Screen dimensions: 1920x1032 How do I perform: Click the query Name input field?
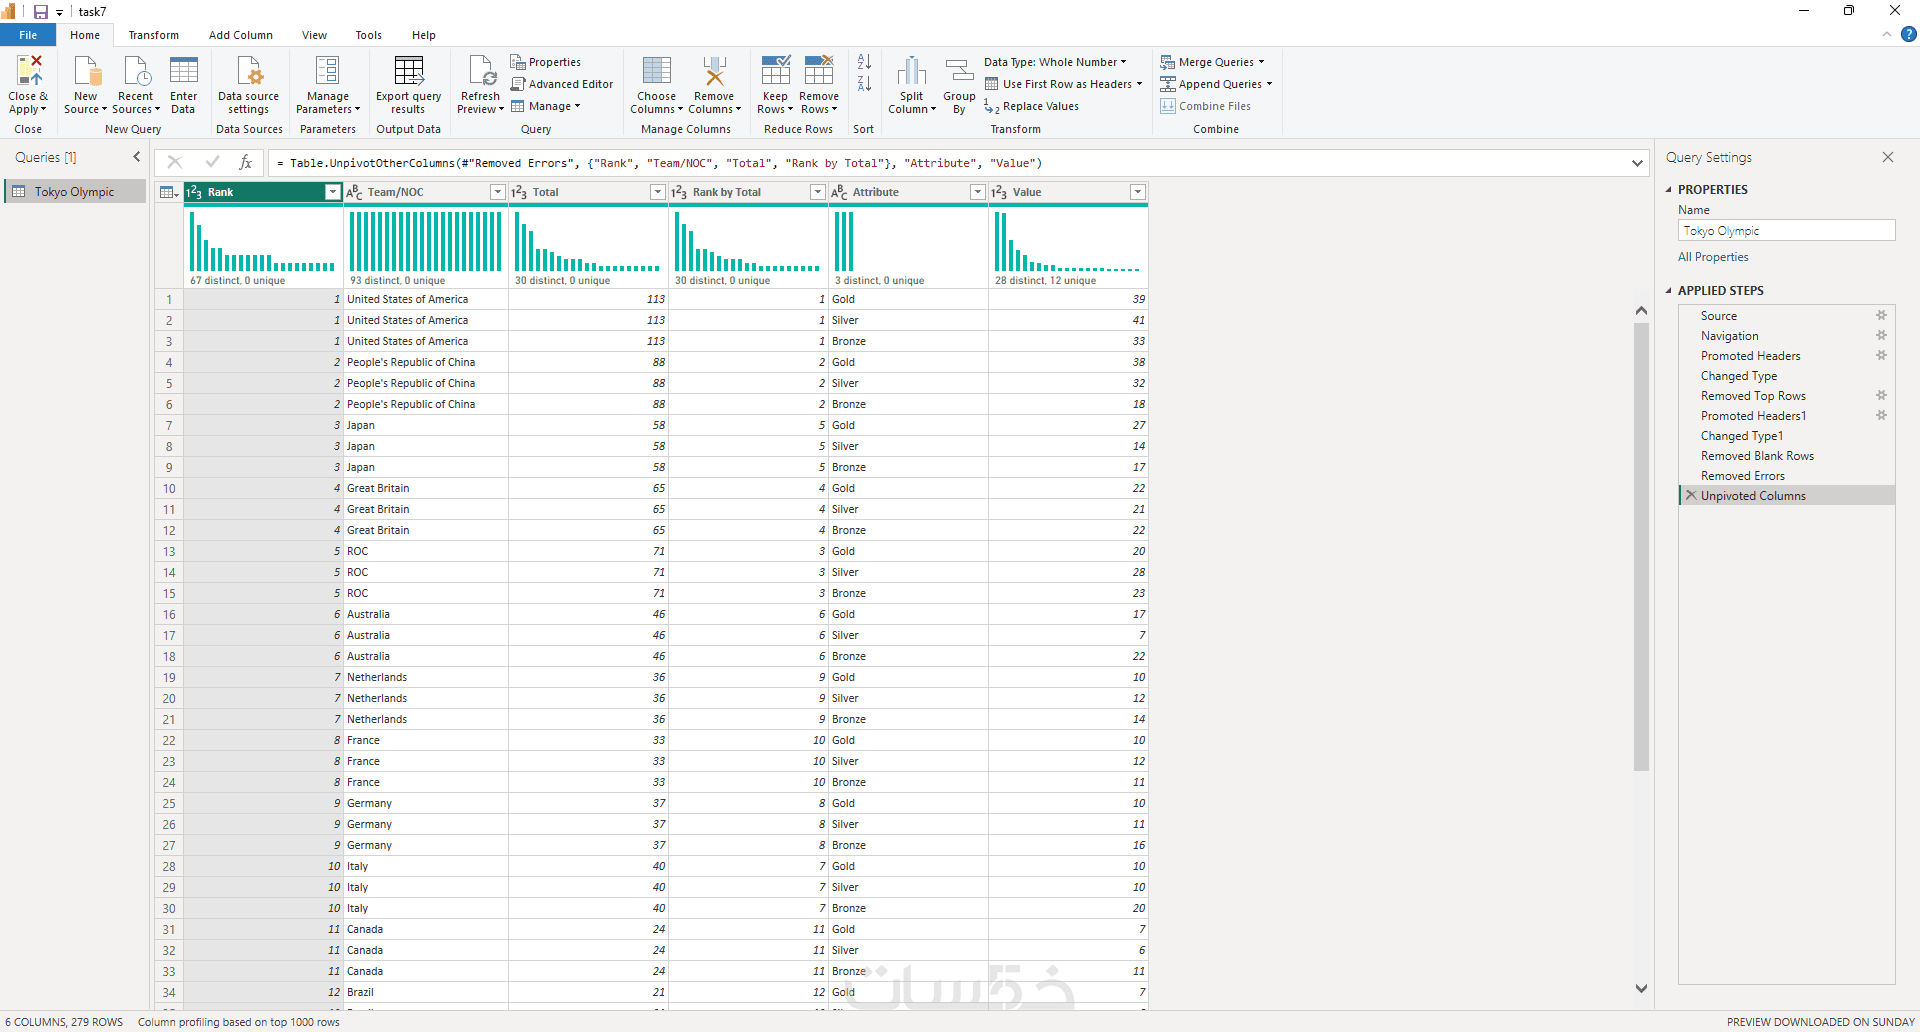[1786, 231]
